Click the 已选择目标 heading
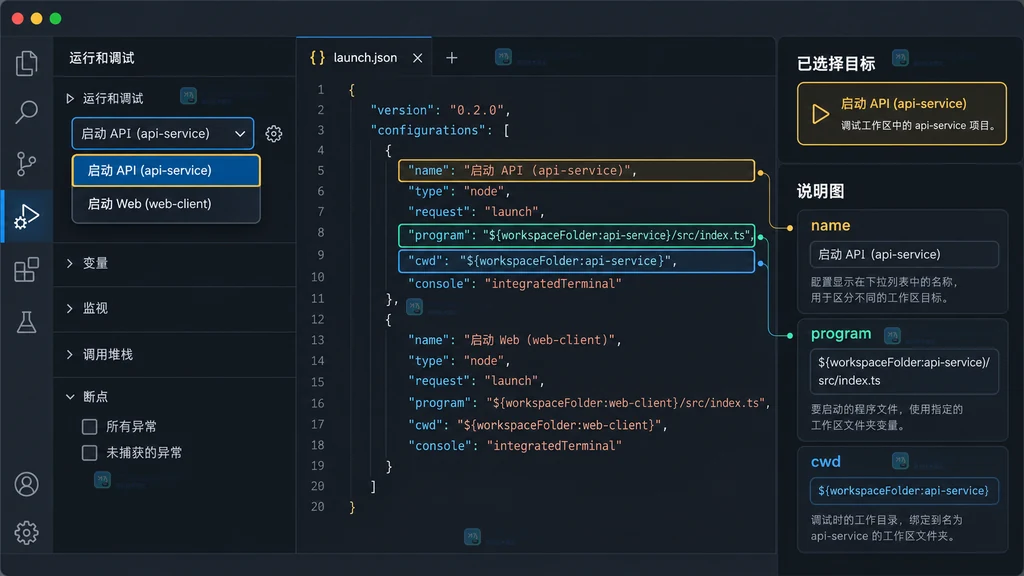This screenshot has height=576, width=1024. pyautogui.click(x=836, y=63)
